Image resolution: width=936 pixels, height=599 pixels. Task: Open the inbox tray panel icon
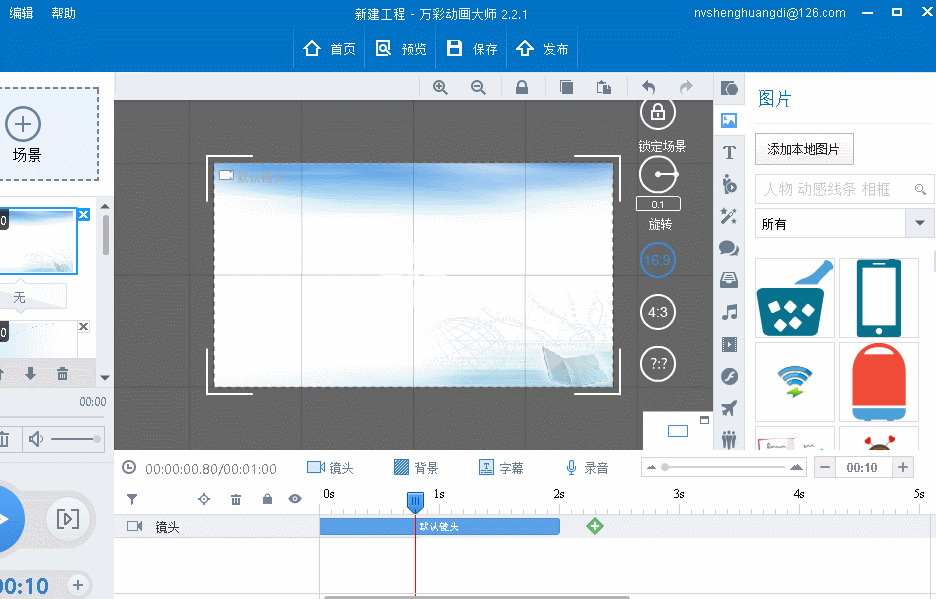point(729,279)
